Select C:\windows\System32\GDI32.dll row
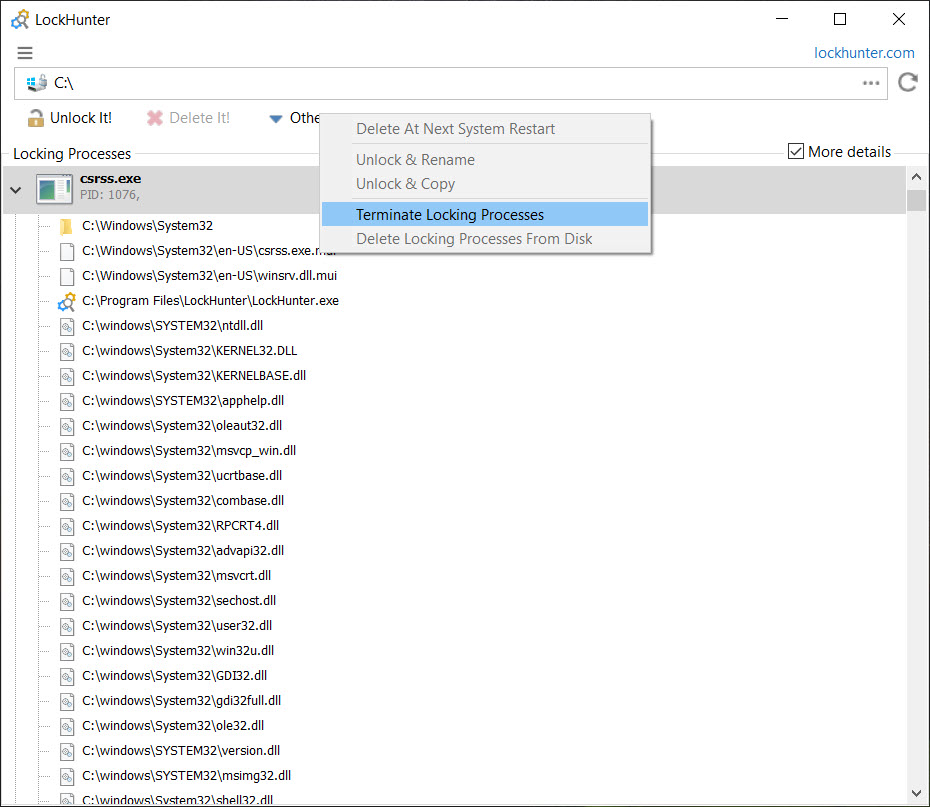The width and height of the screenshot is (930, 807). coord(174,676)
